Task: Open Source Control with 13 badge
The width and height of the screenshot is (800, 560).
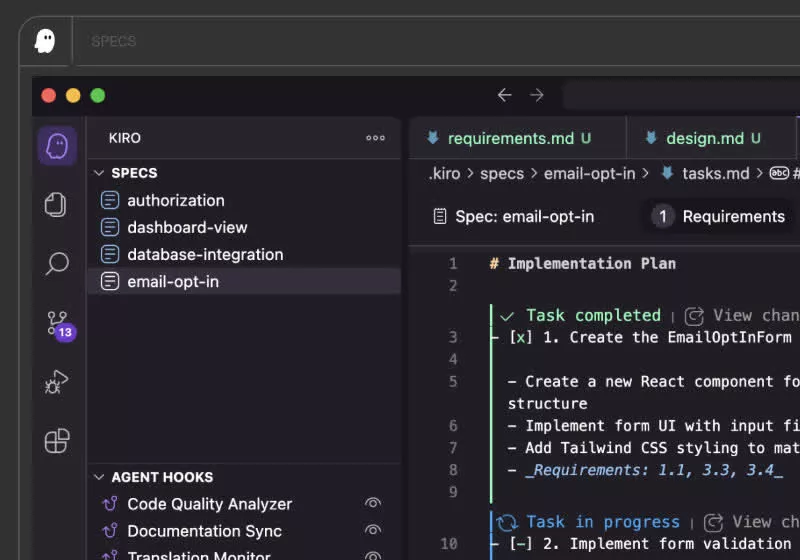Action: (60, 326)
